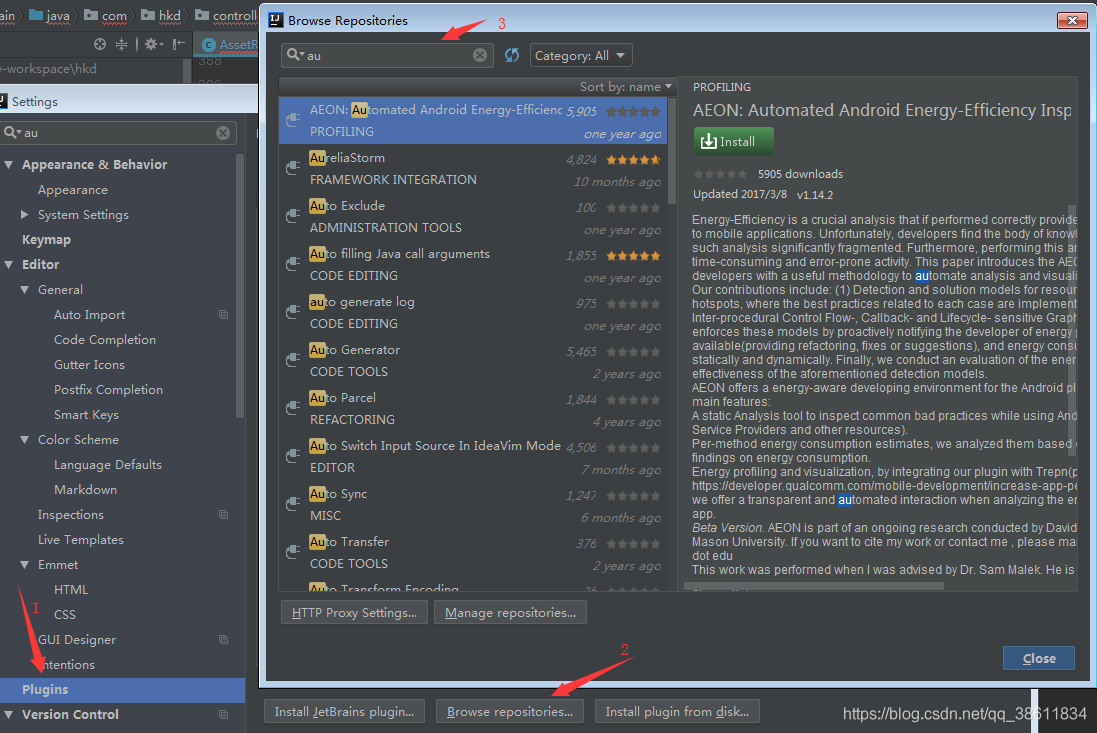The height and width of the screenshot is (733, 1097).
Task: Open the Sort by: name dropdown
Action: pos(625,87)
